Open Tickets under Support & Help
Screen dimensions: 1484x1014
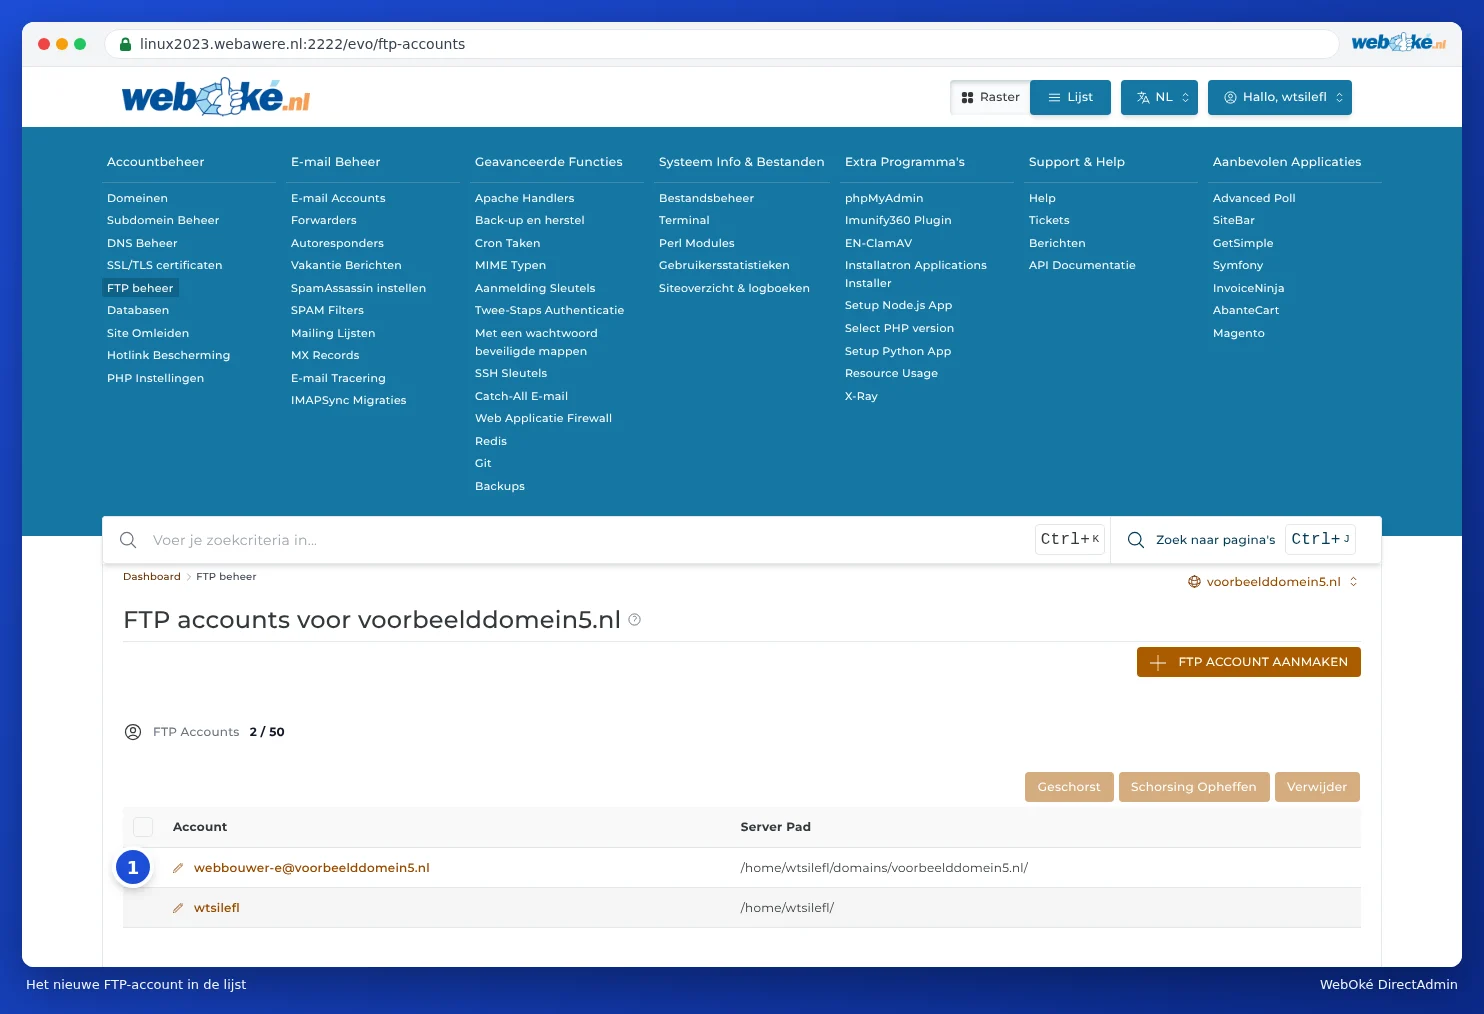click(x=1049, y=220)
